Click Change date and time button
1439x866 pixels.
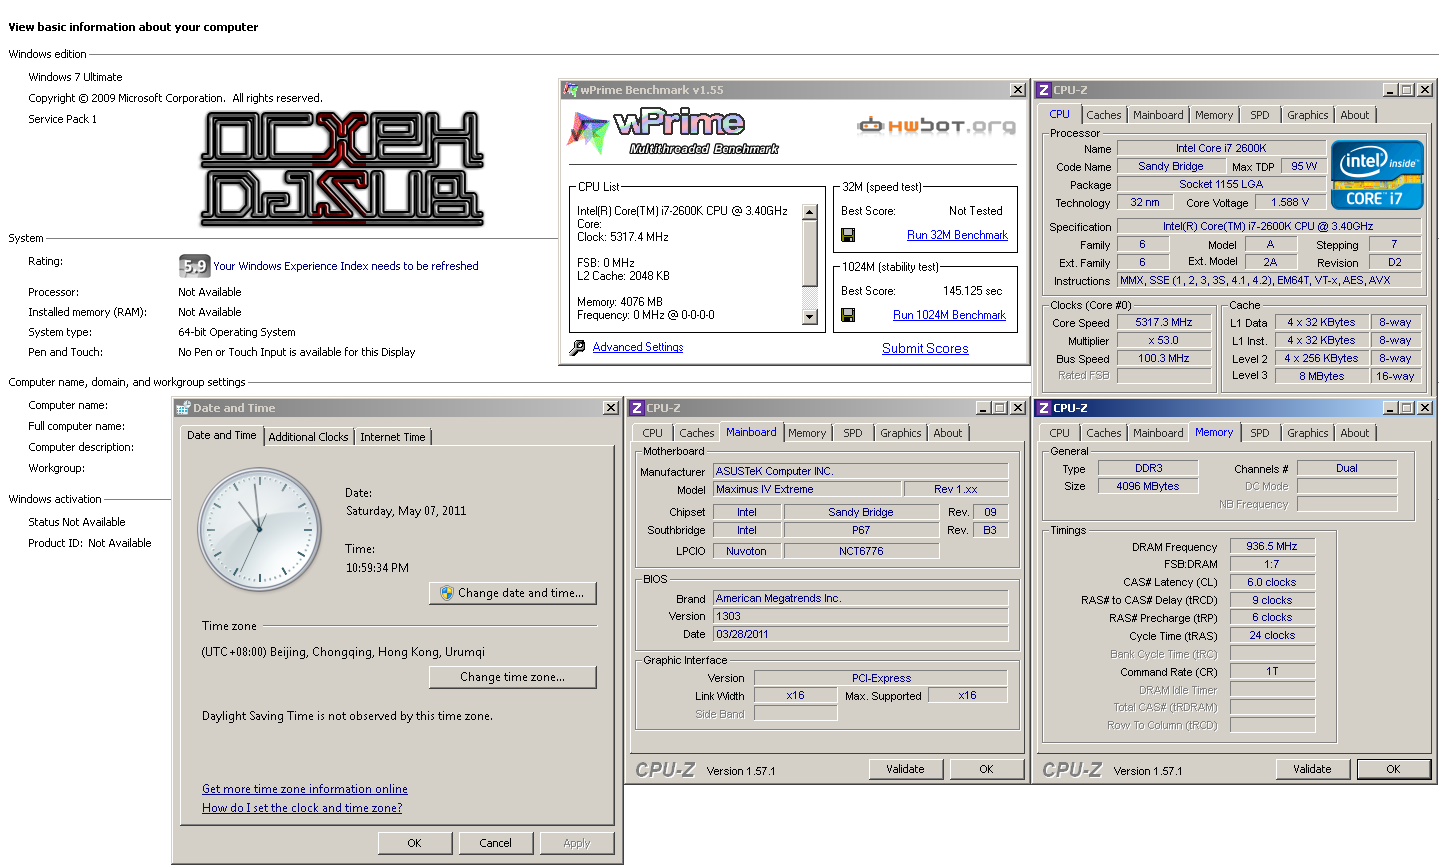(513, 593)
